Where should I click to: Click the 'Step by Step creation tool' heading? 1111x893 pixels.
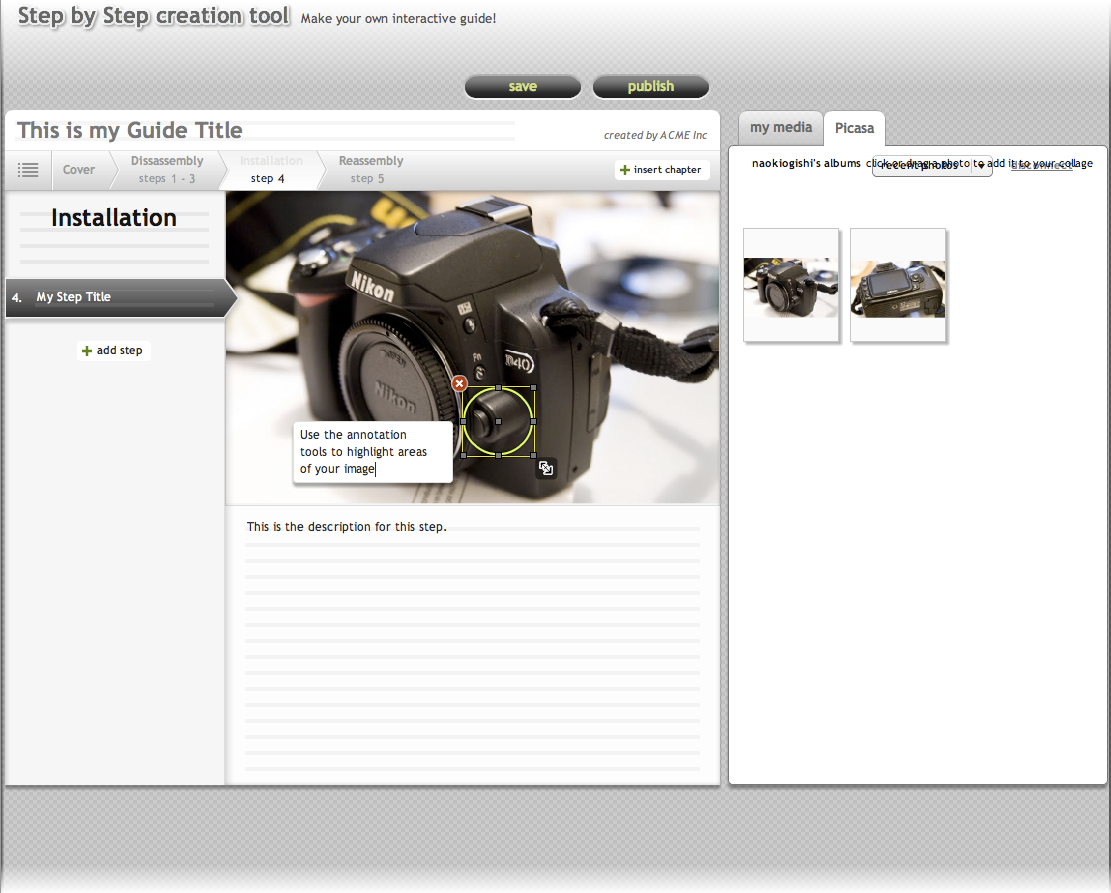[x=154, y=16]
